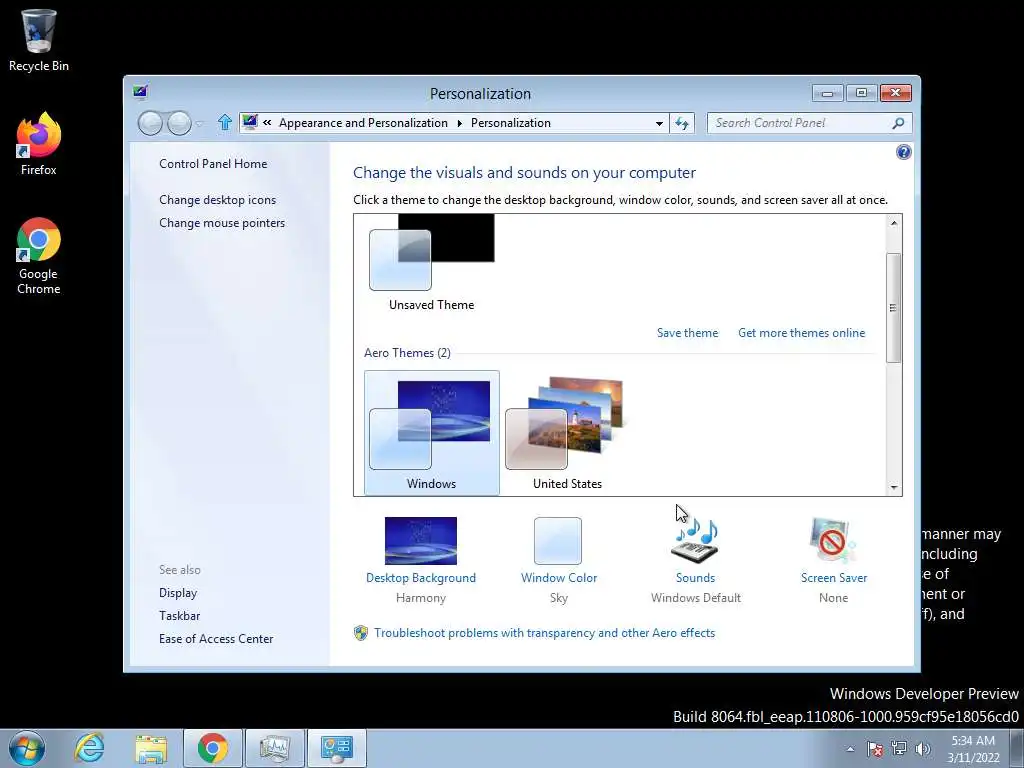The height and width of the screenshot is (768, 1024).
Task: Open Ease of Access Center link
Action: 216,639
